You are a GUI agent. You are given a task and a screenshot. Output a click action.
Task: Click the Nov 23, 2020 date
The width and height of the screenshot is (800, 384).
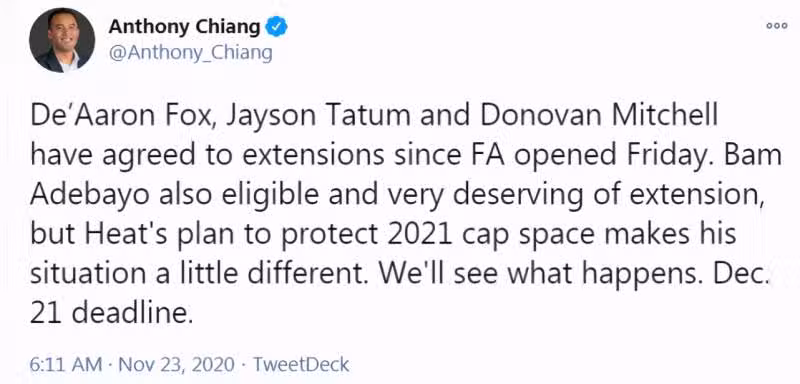tap(177, 365)
